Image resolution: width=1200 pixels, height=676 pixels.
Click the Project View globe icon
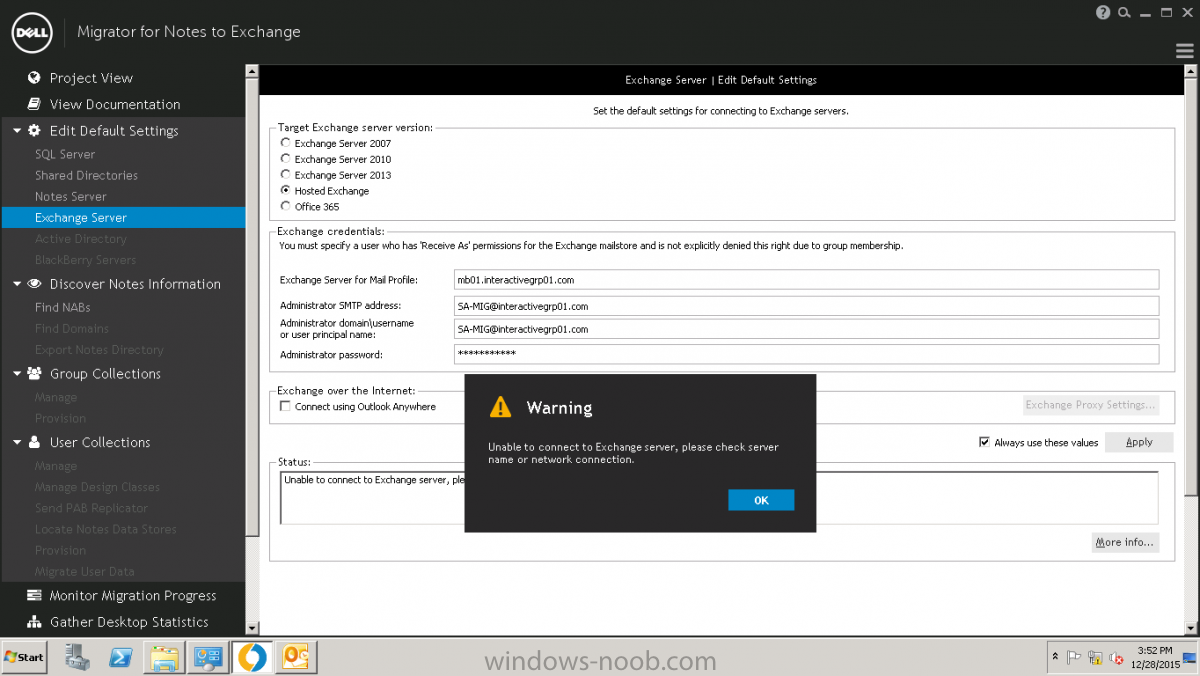coord(34,78)
